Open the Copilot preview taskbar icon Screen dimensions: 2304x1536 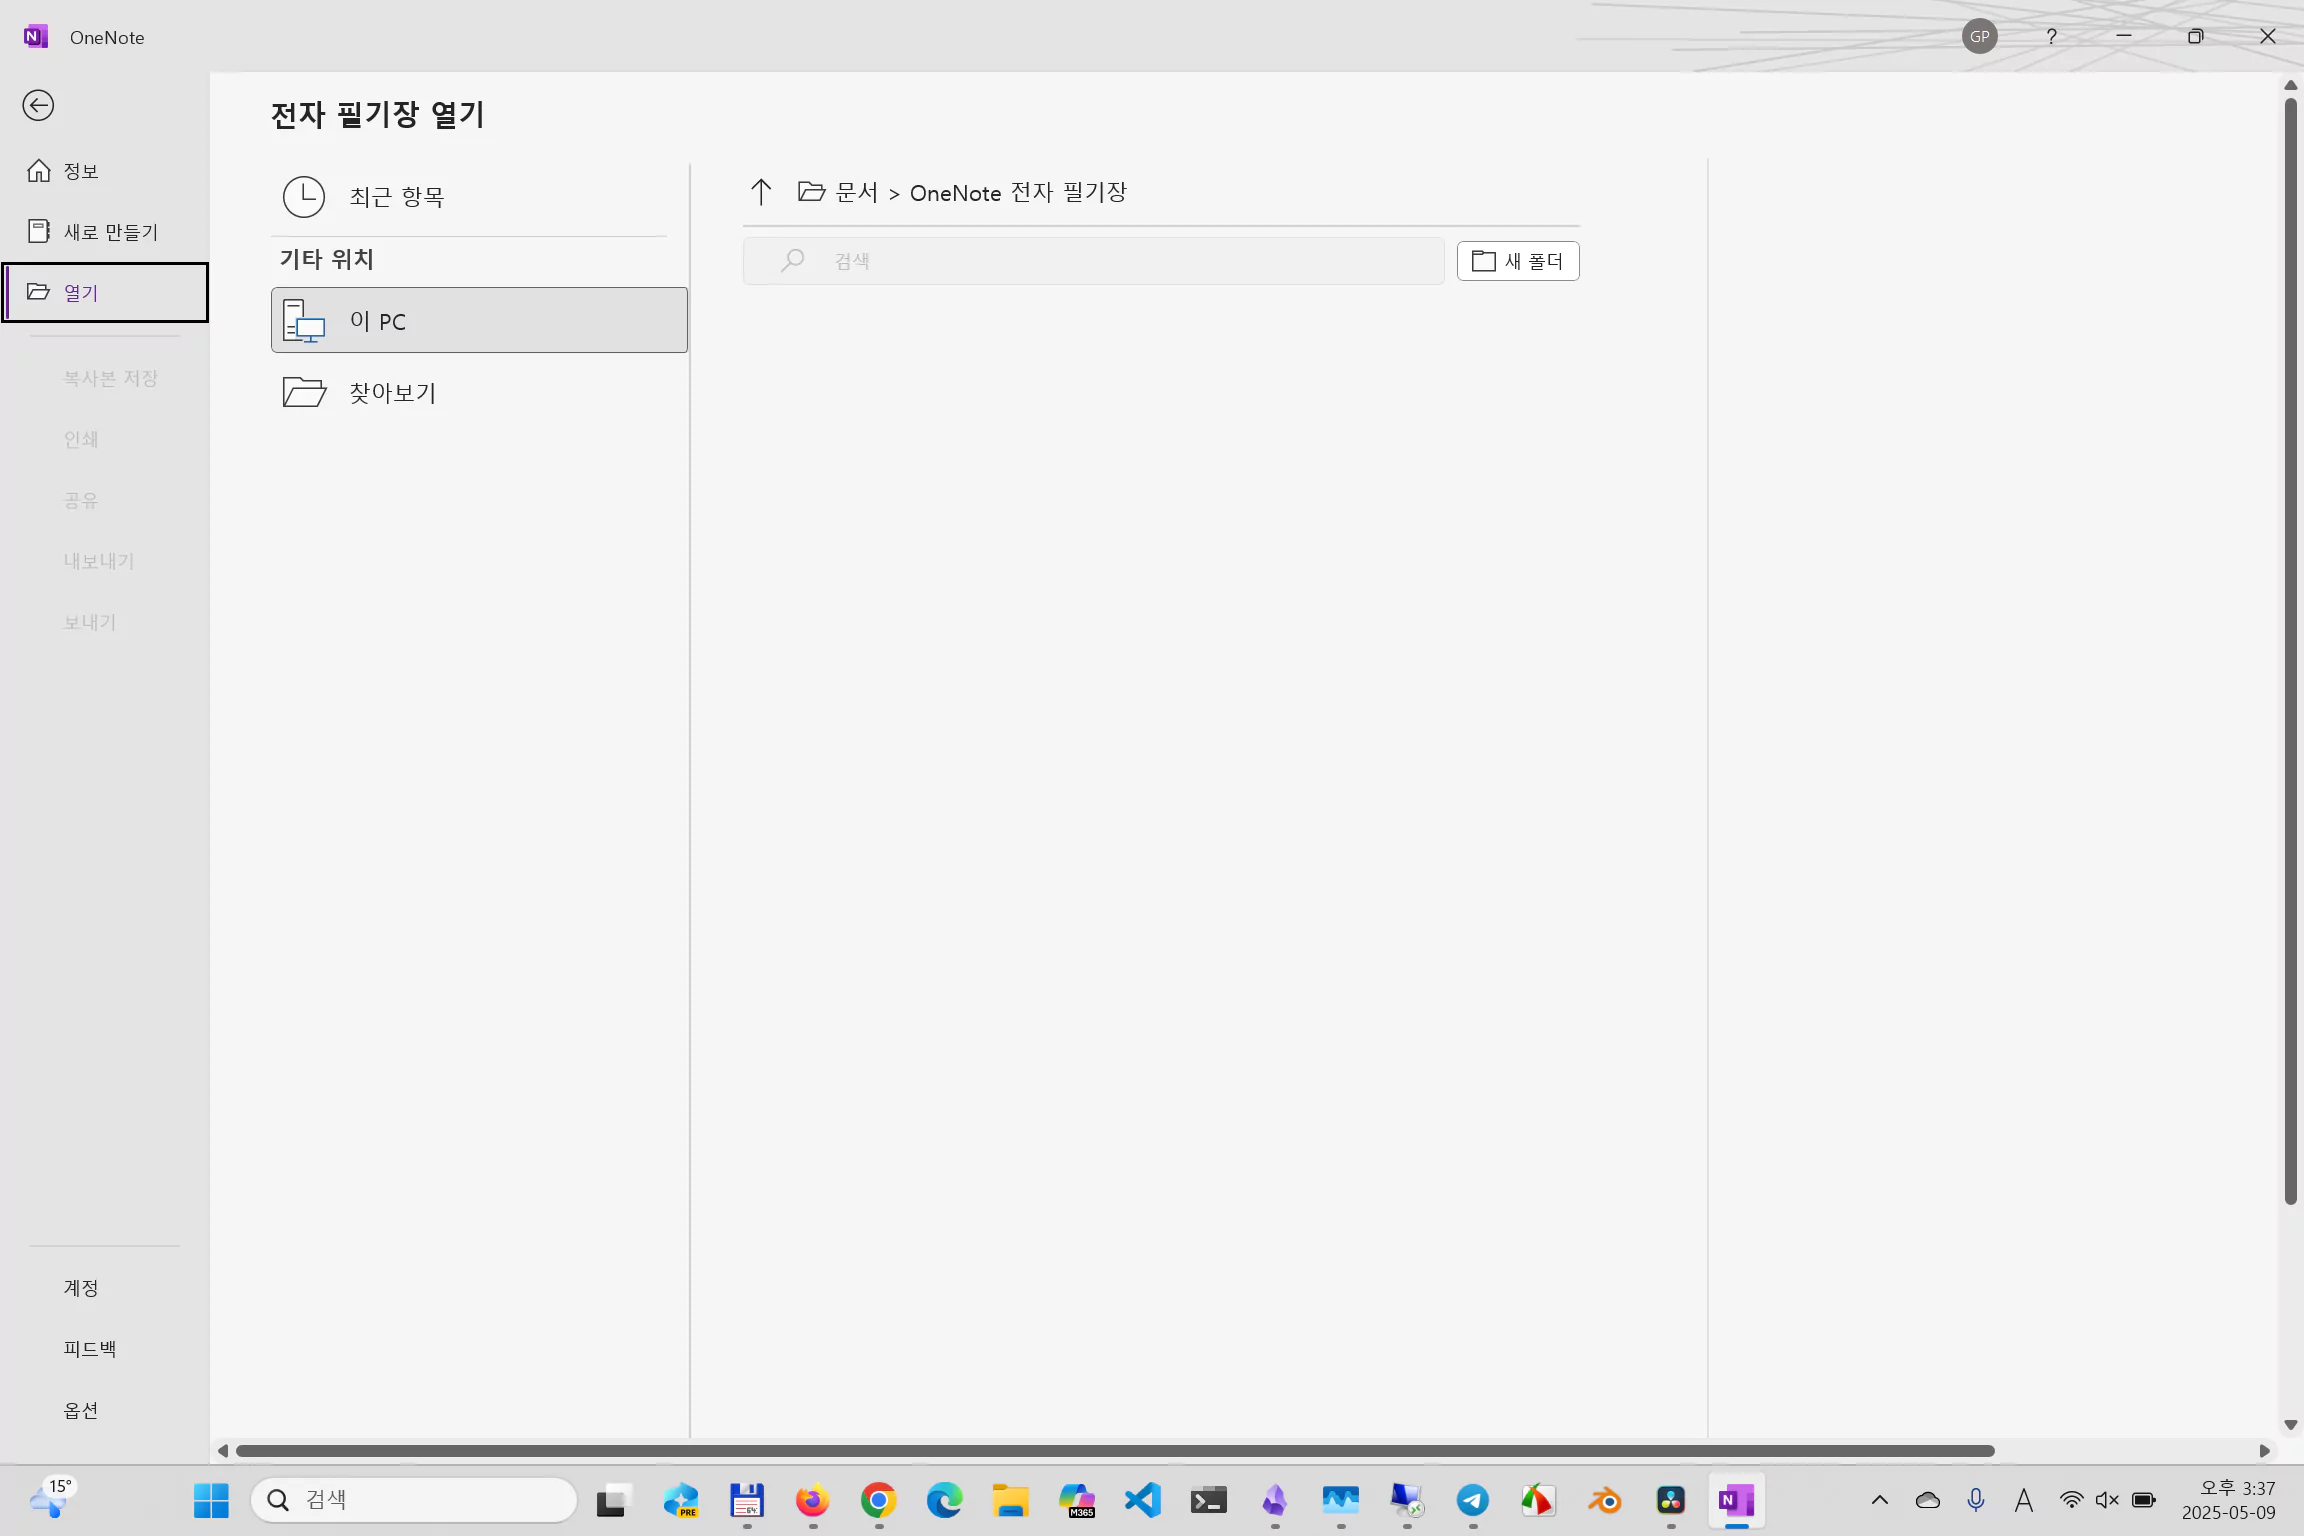click(x=681, y=1500)
